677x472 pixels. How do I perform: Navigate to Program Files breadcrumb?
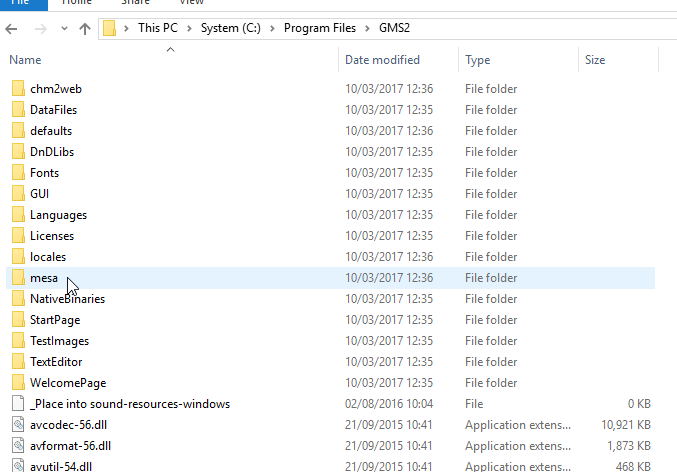click(x=320, y=28)
